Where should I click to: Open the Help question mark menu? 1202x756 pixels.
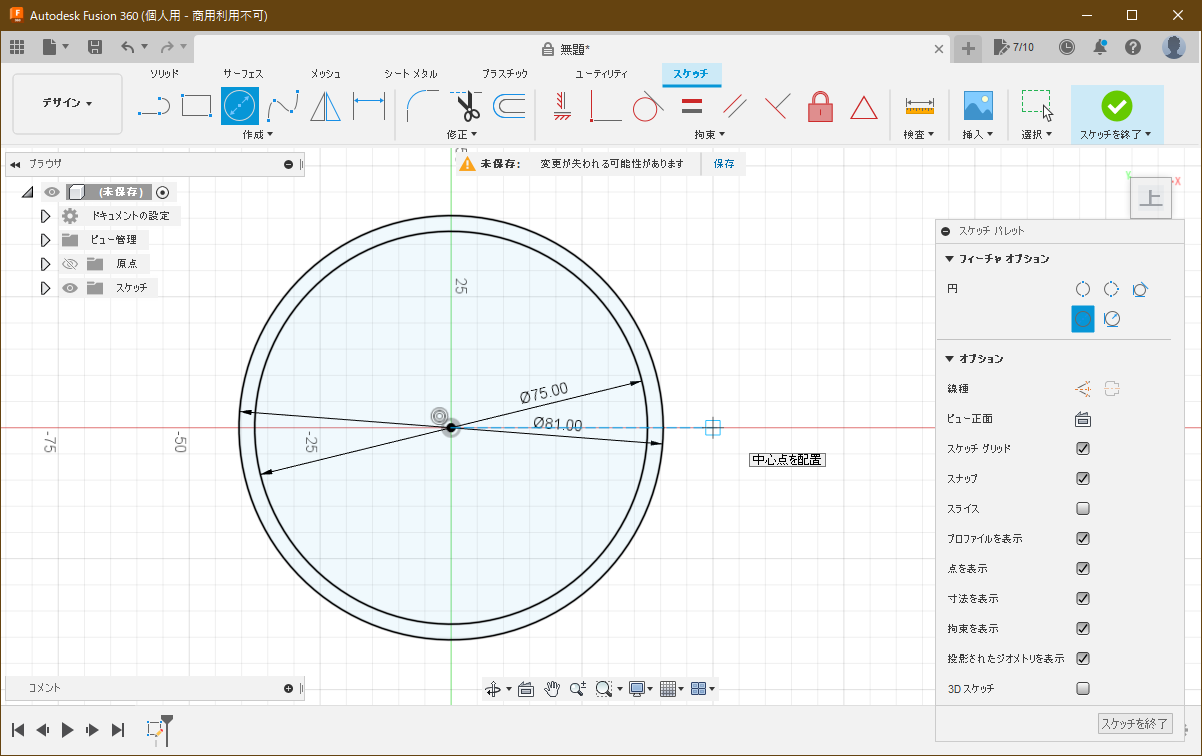[x=1133, y=47]
